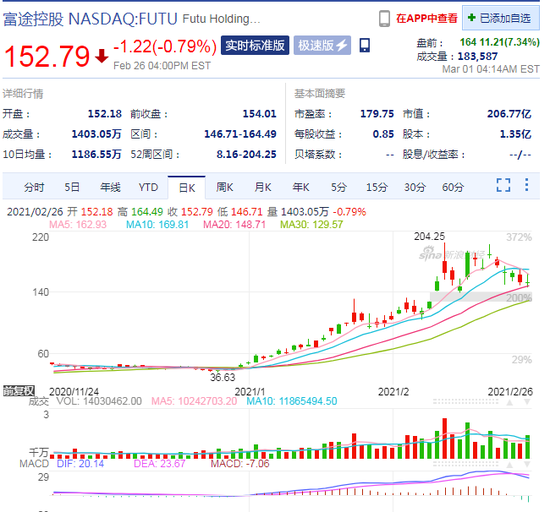Viewport: 550px width, 512px height.
Task: Click the 区间 value 146.71-164.49
Action: [x=240, y=134]
